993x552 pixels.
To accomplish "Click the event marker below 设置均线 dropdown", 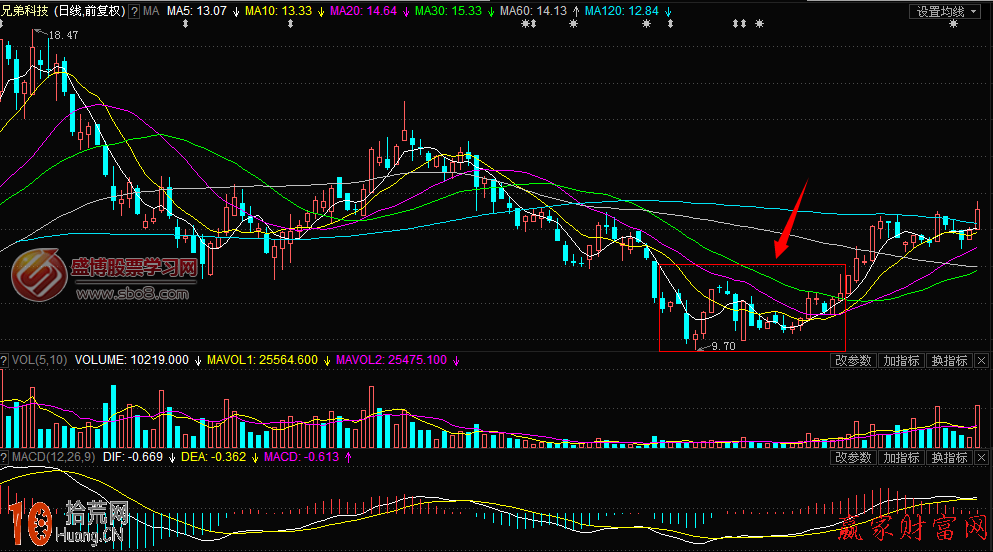I will tap(953, 24).
